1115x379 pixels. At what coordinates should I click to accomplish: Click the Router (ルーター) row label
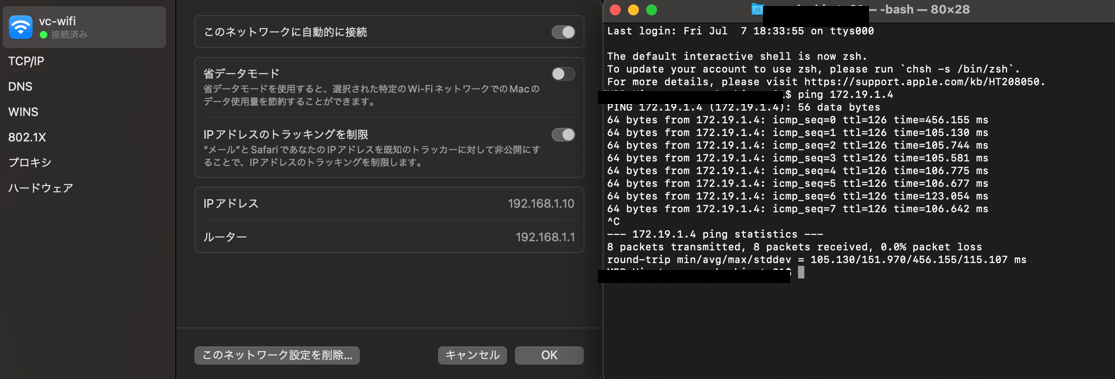coord(225,237)
